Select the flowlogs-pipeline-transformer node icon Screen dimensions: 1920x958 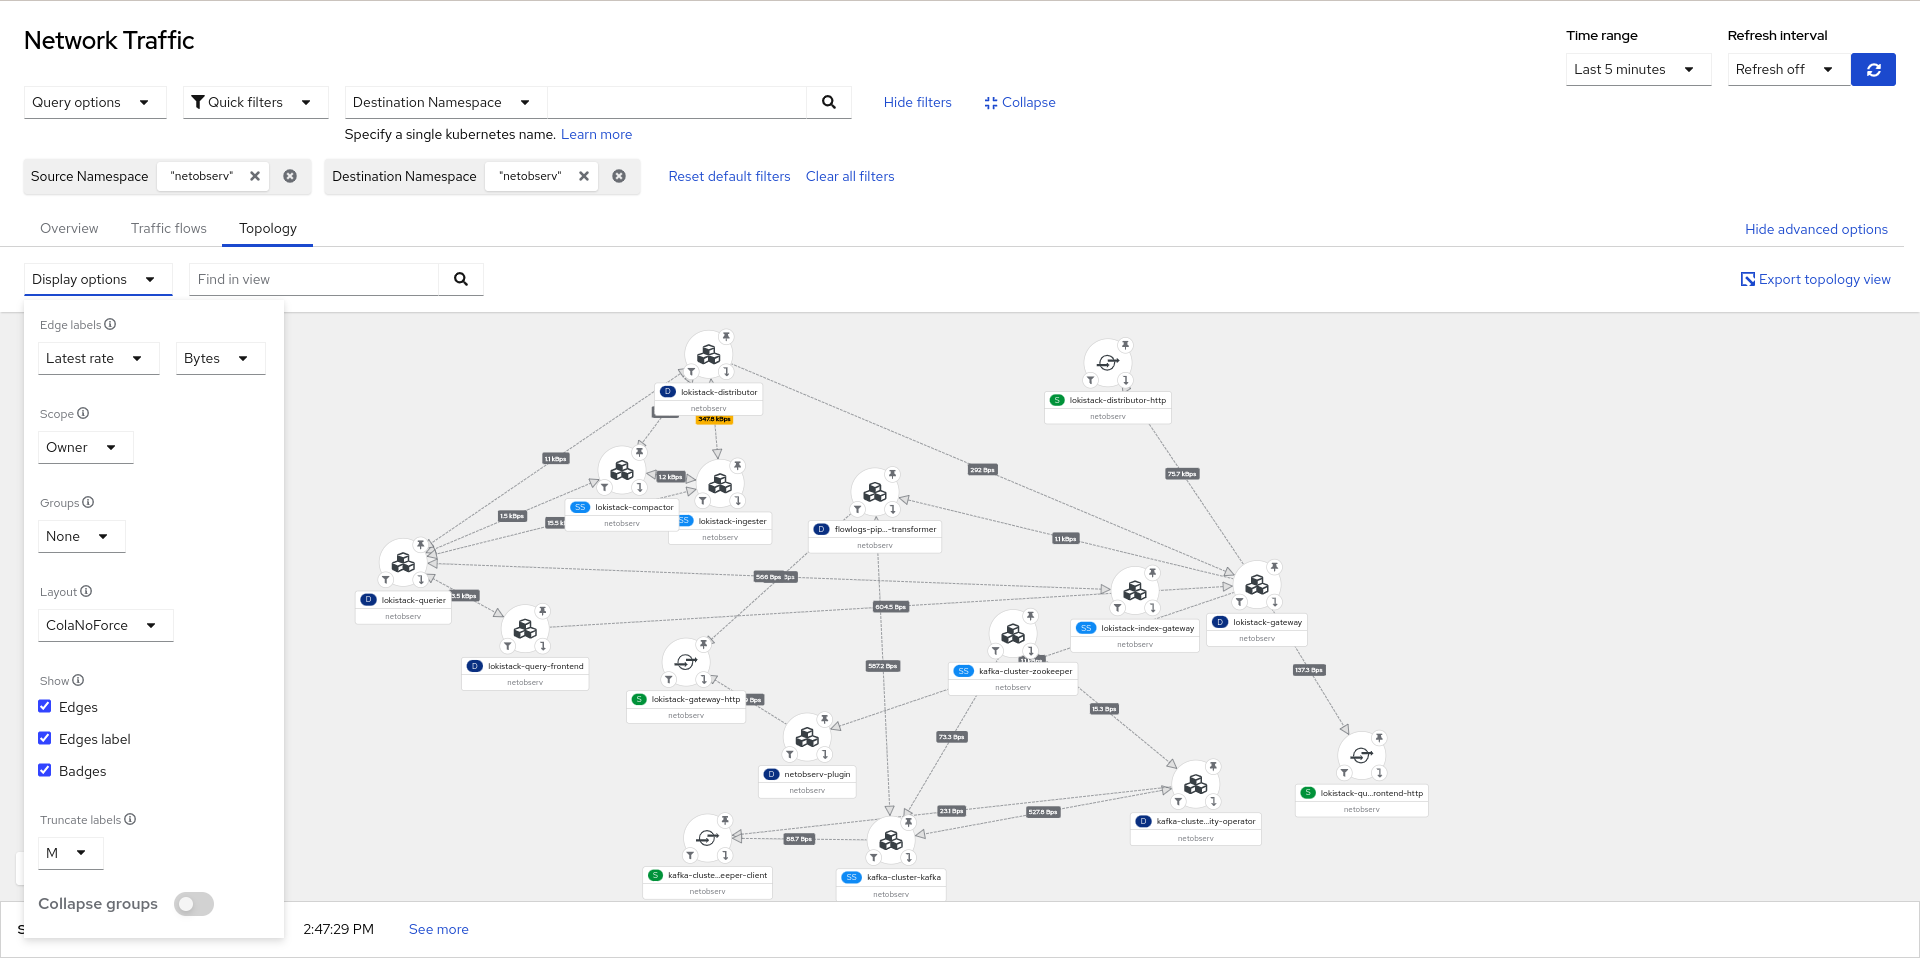(875, 492)
